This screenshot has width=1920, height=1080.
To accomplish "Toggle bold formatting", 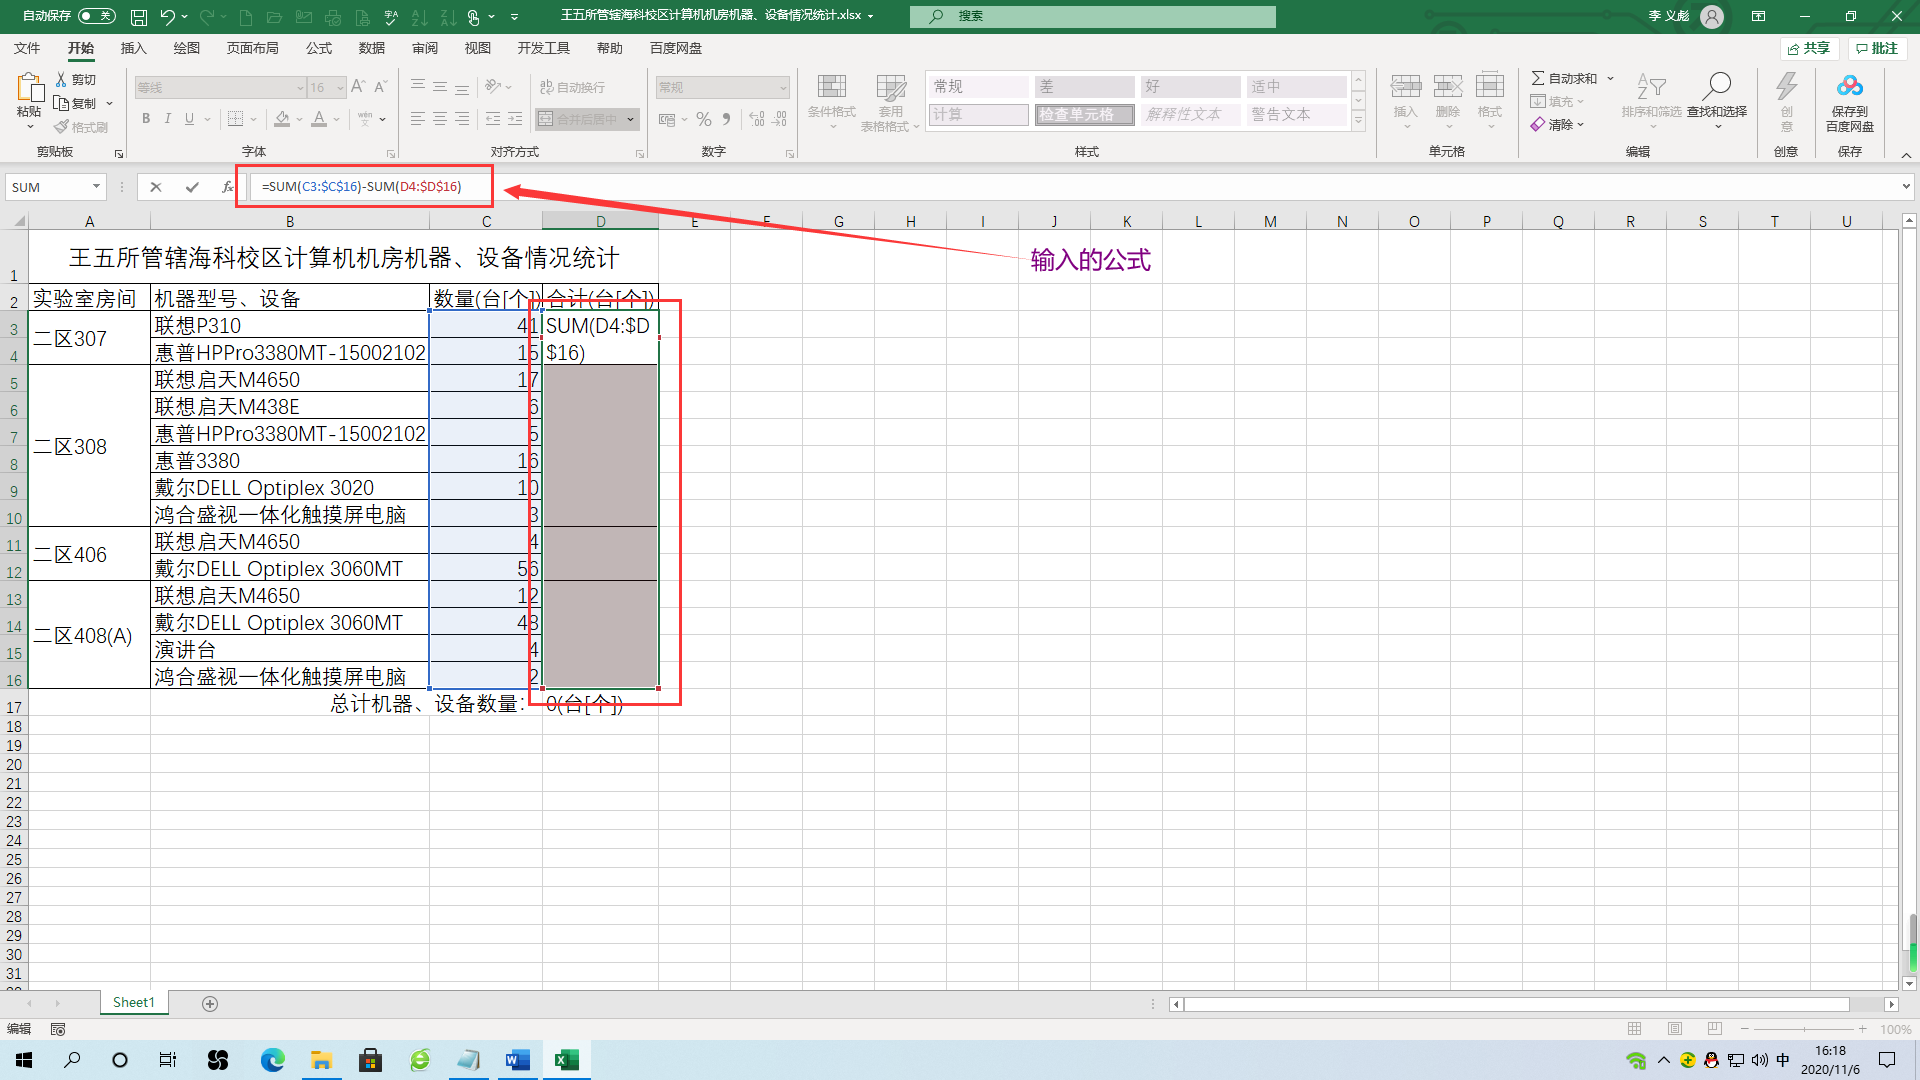I will coord(146,119).
